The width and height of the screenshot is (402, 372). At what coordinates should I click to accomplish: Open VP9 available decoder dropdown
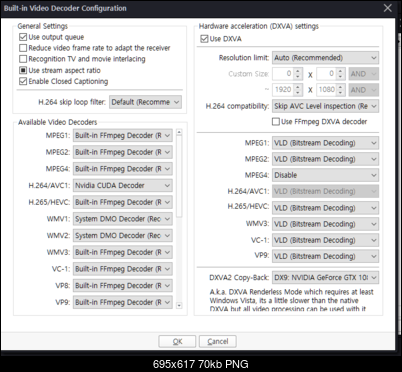123,302
